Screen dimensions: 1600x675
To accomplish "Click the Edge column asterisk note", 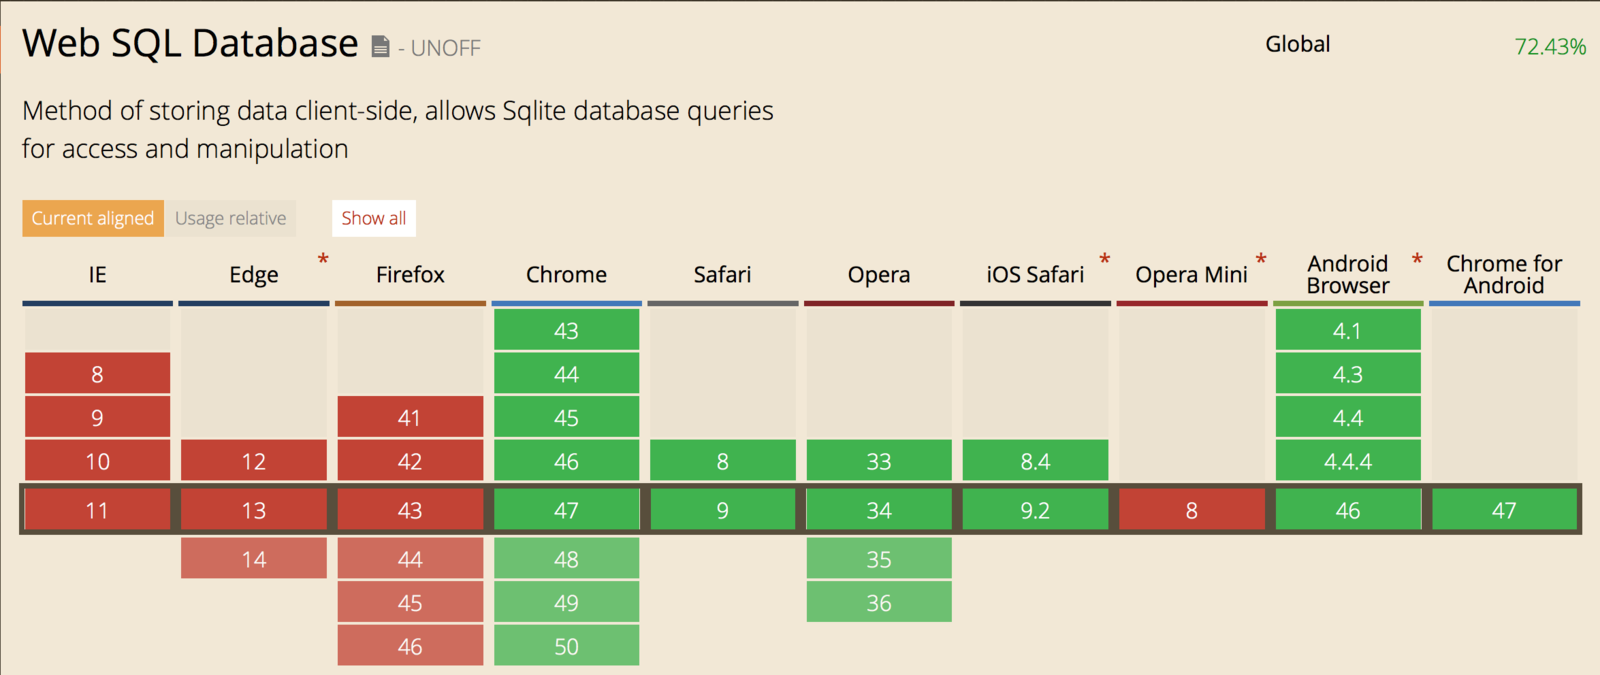I will point(323,260).
